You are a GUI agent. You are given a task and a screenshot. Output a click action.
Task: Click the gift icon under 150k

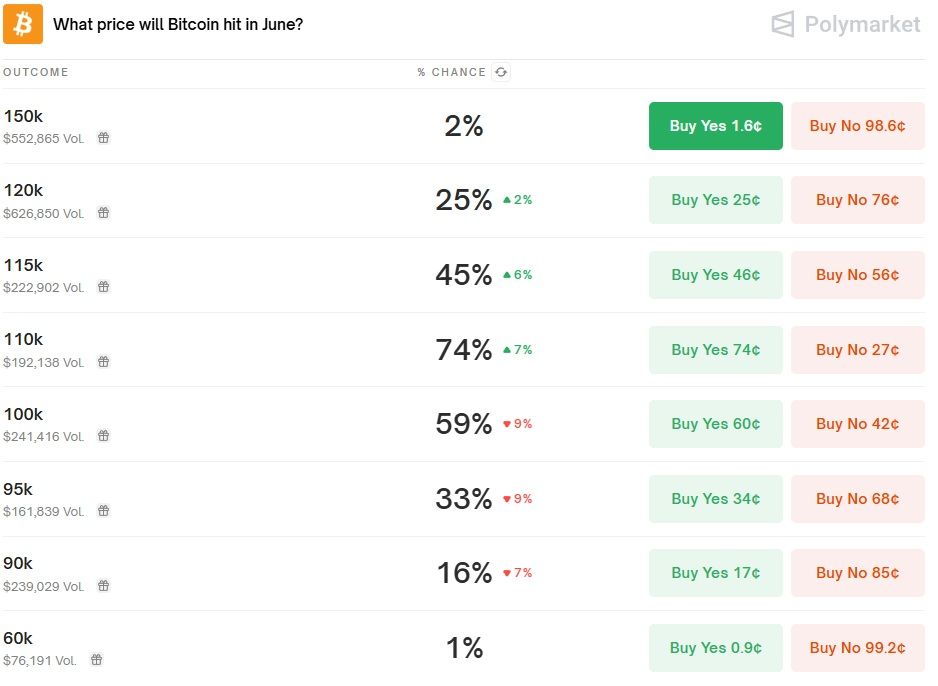(x=103, y=138)
